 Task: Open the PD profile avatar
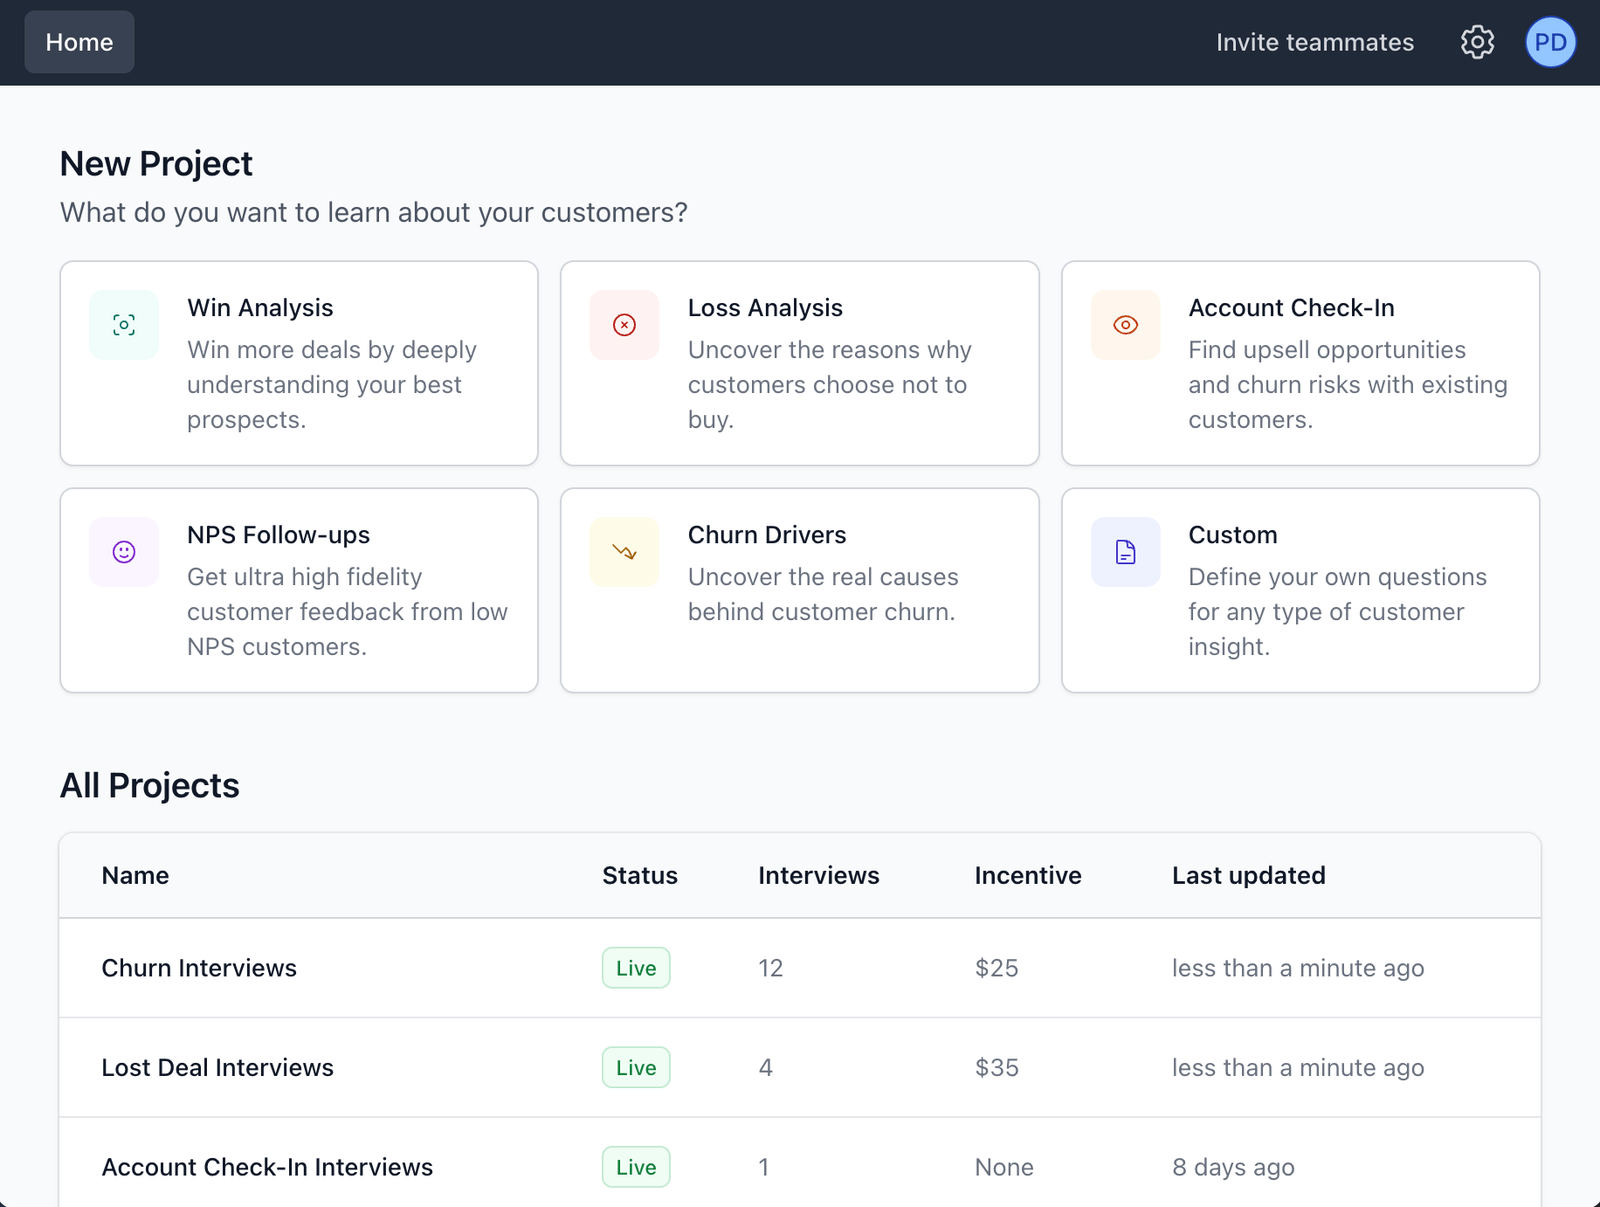point(1549,42)
